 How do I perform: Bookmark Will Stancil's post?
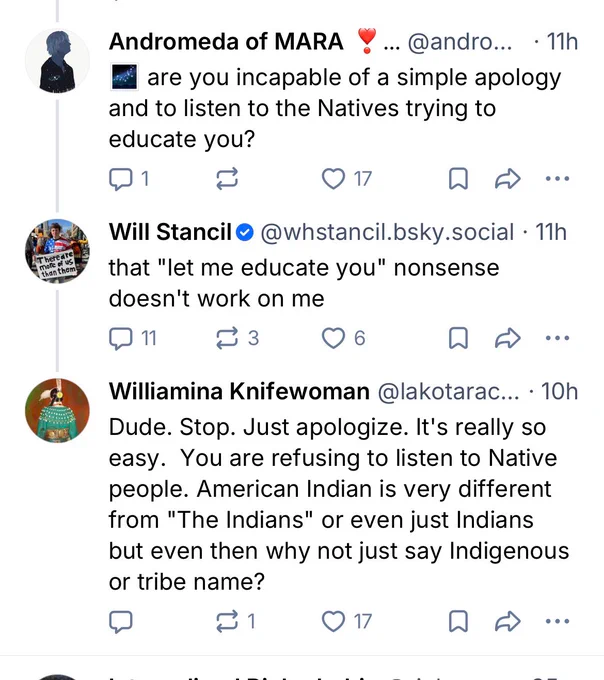pos(458,338)
